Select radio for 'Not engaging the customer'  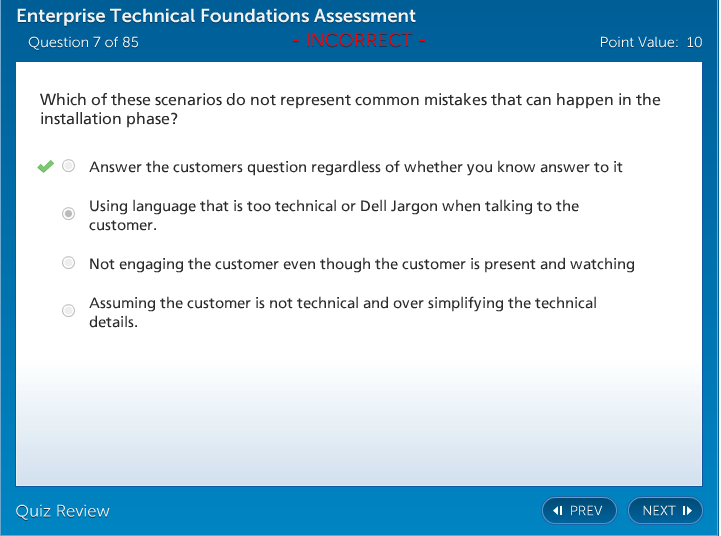pyautogui.click(x=68, y=263)
